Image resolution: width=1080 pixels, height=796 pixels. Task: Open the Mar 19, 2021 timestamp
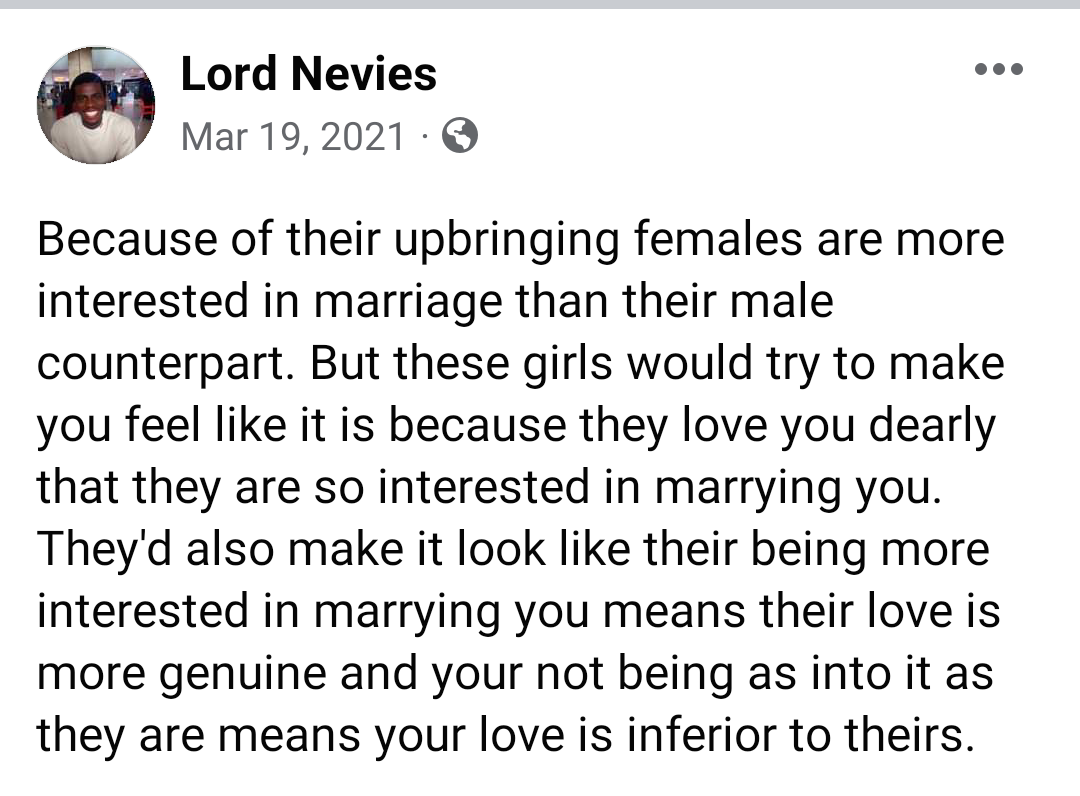tap(293, 136)
